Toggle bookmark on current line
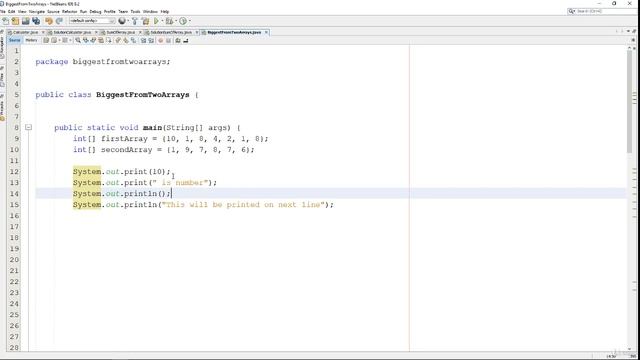This screenshot has height=360, width=640. pyautogui.click(x=133, y=40)
